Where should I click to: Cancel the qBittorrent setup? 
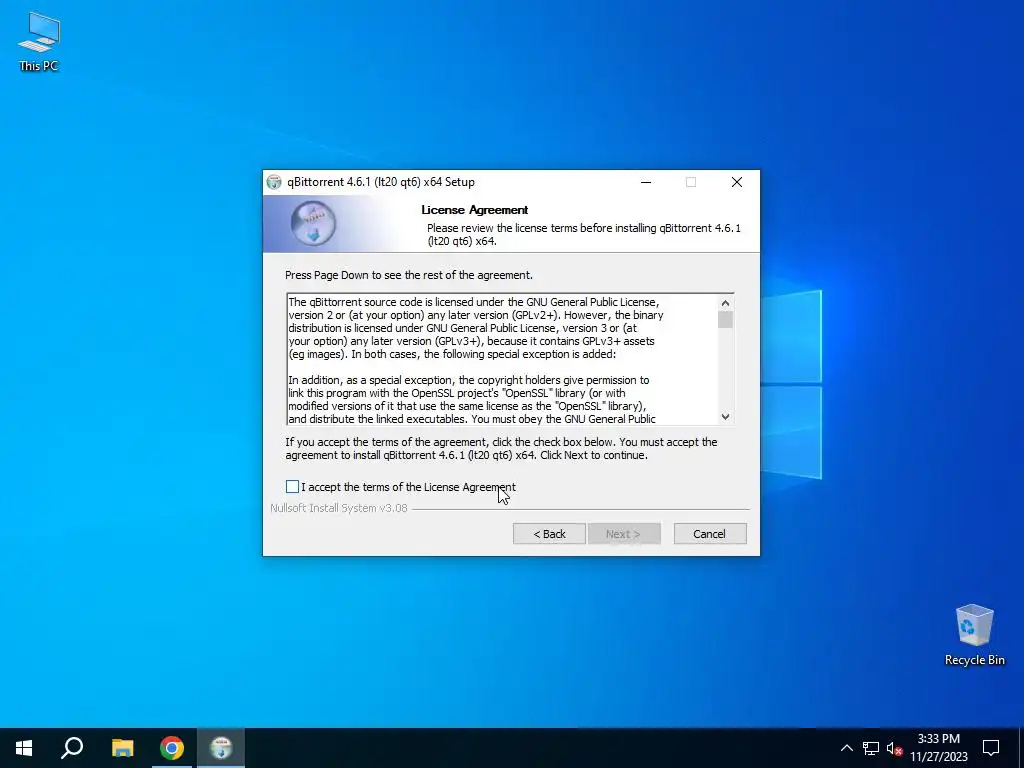[710, 534]
